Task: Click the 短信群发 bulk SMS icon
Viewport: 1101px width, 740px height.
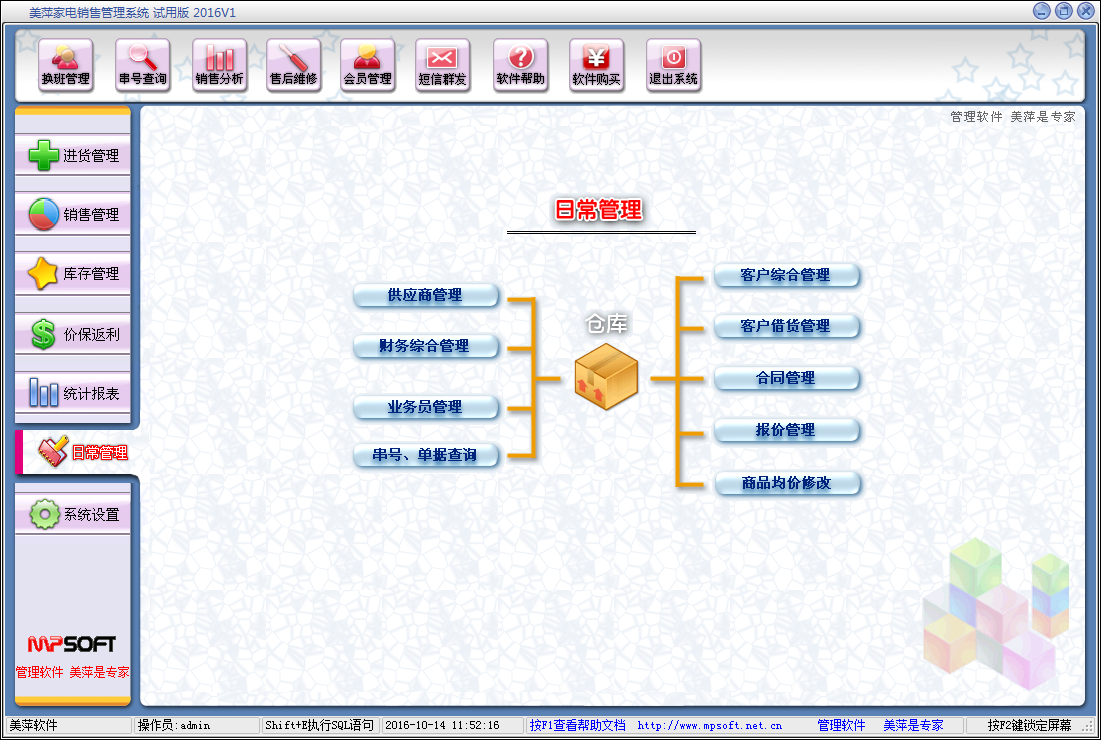Action: [442, 65]
